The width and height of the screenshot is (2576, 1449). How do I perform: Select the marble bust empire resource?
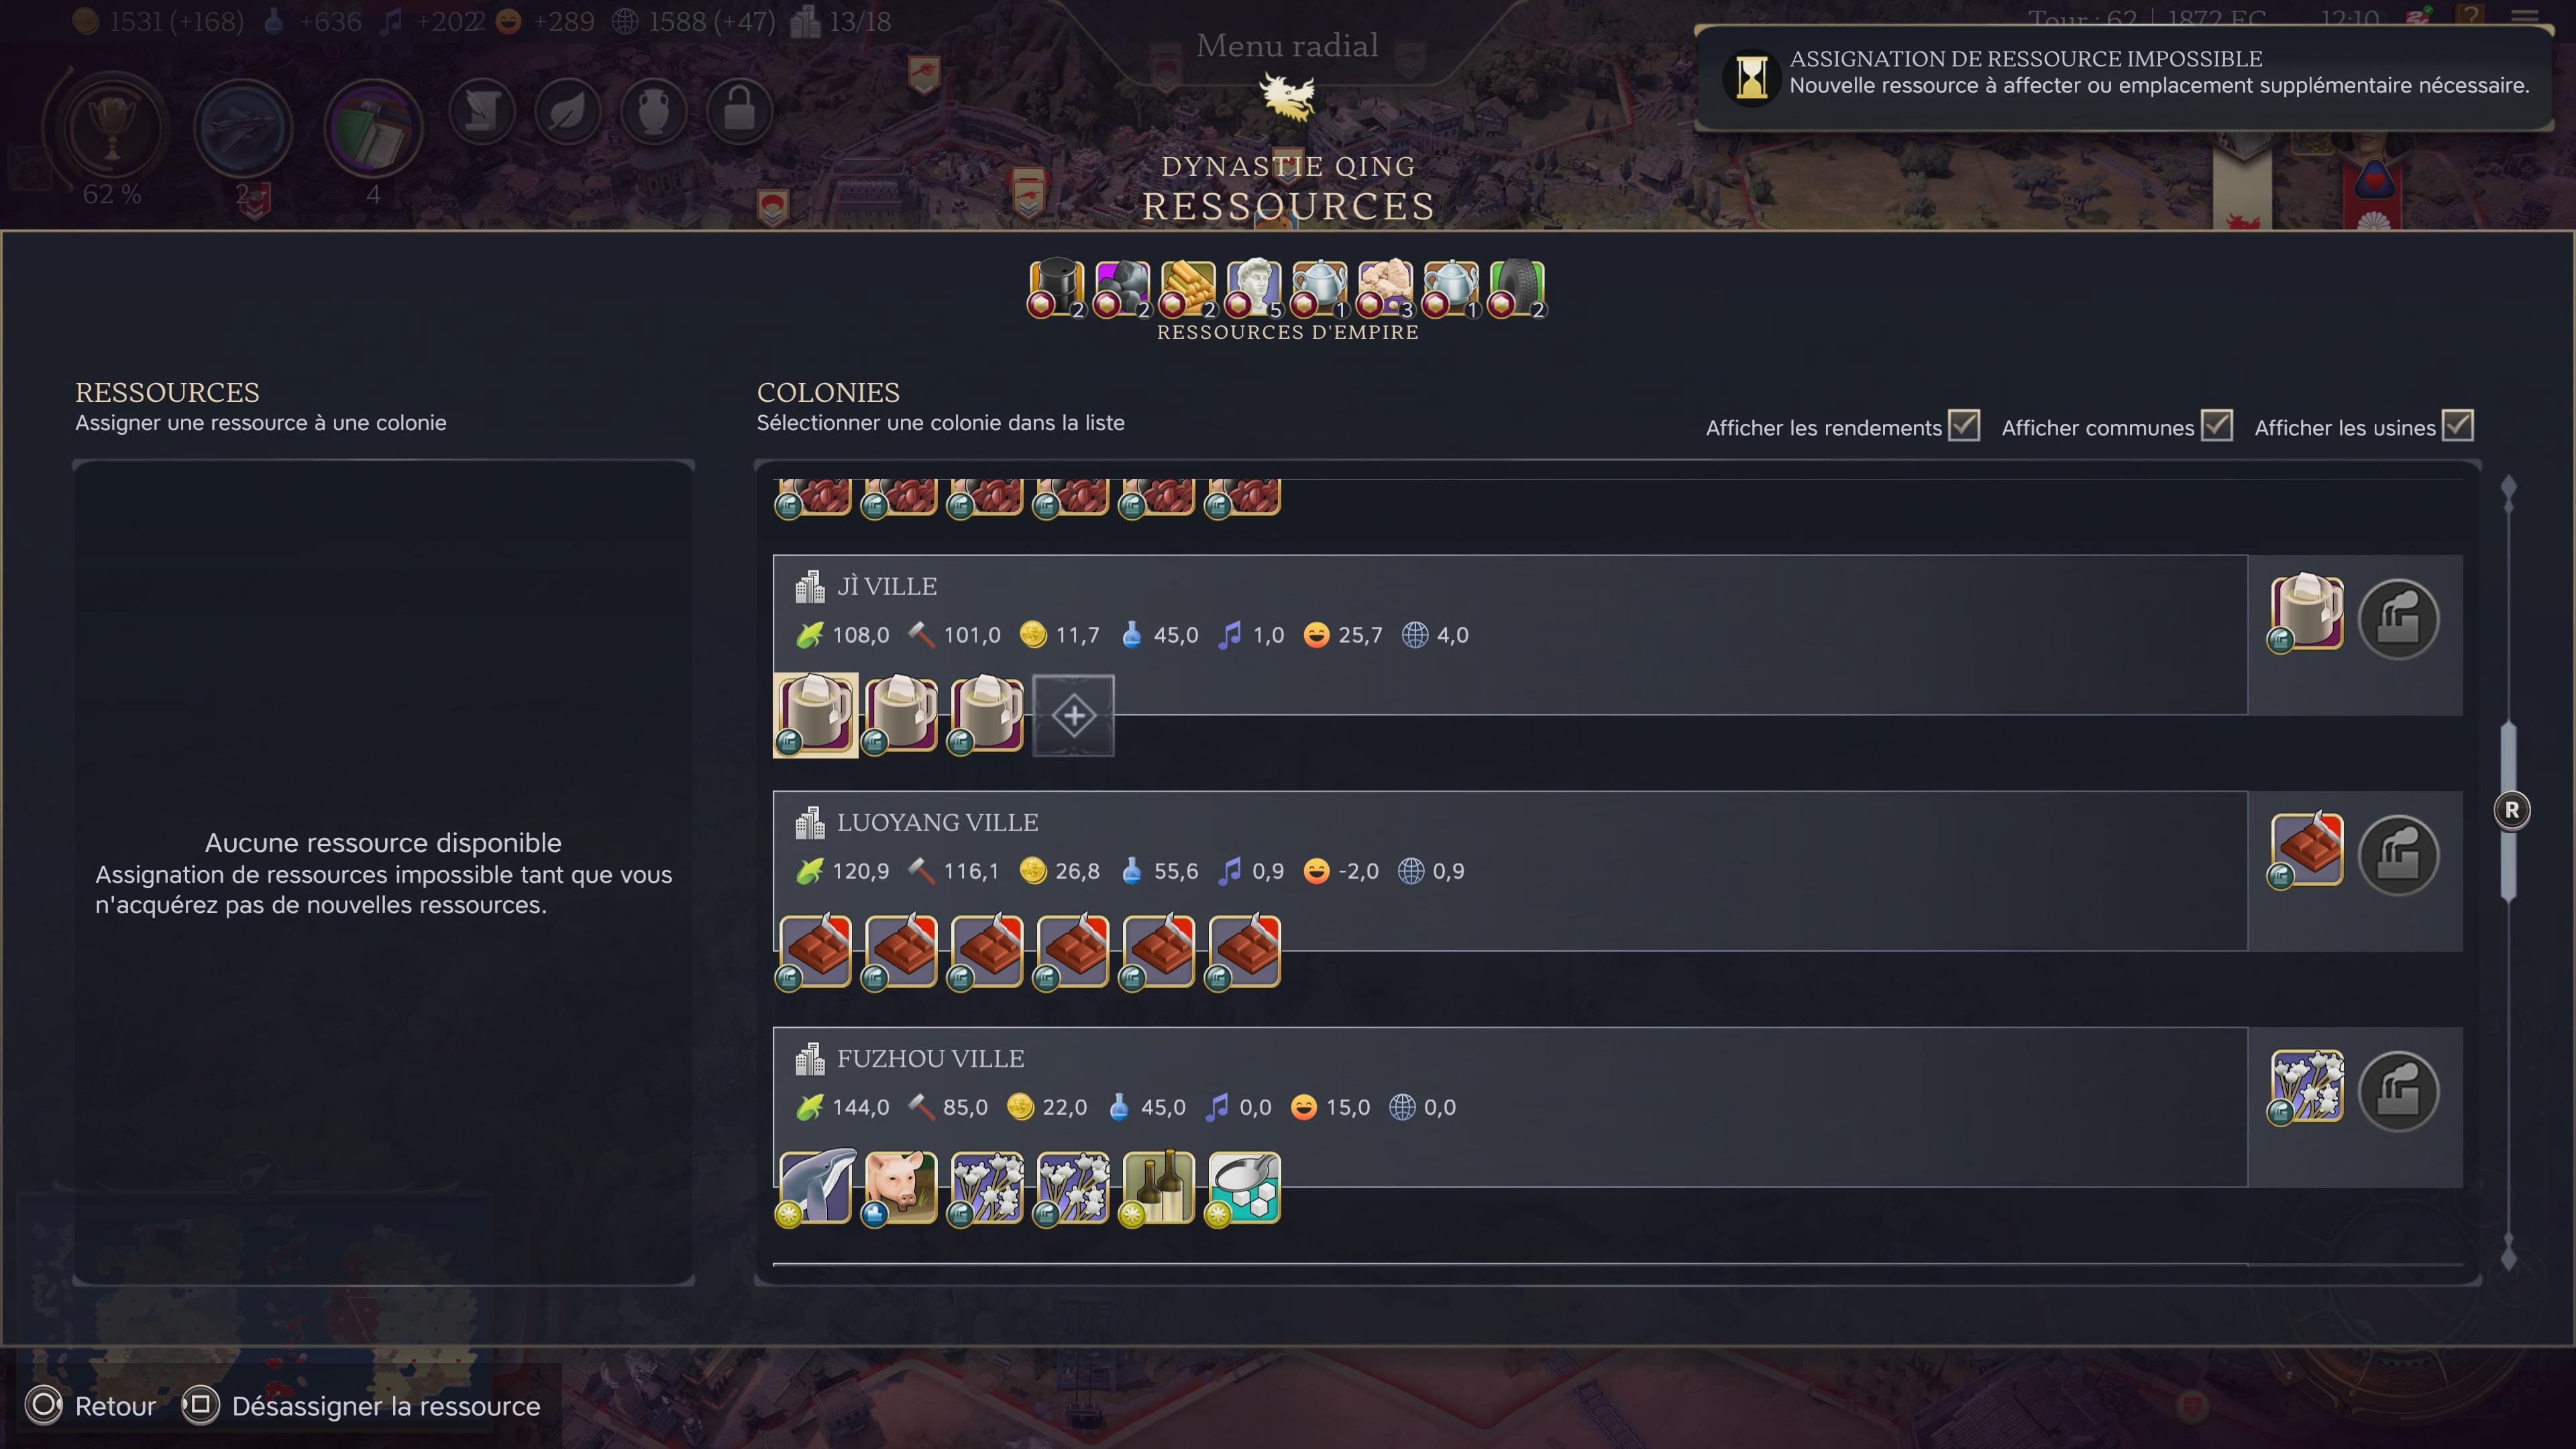click(x=1254, y=289)
